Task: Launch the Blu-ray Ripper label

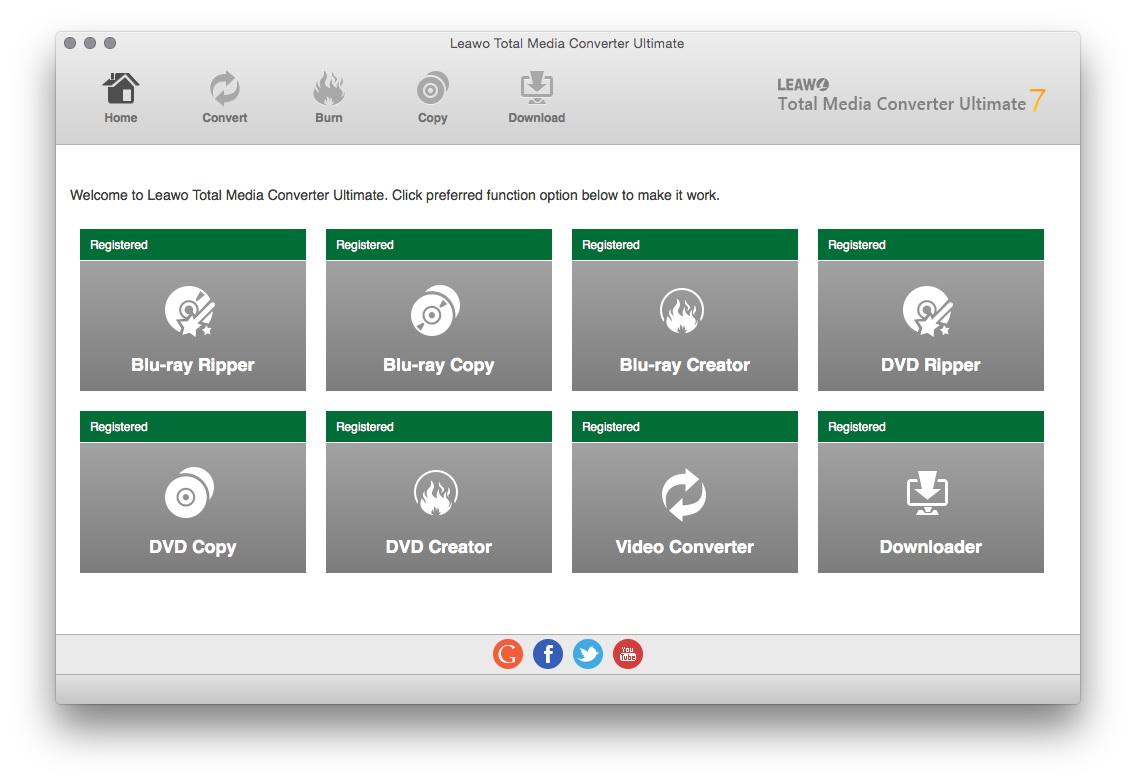Action: [x=193, y=365]
